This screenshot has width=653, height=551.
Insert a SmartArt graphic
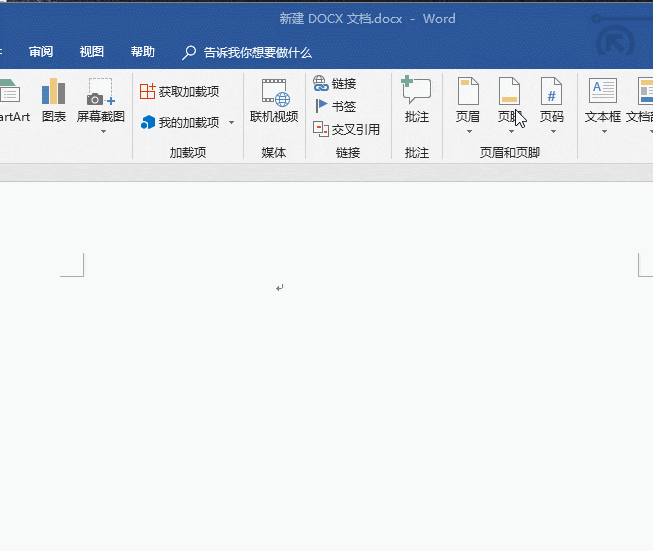pyautogui.click(x=14, y=102)
